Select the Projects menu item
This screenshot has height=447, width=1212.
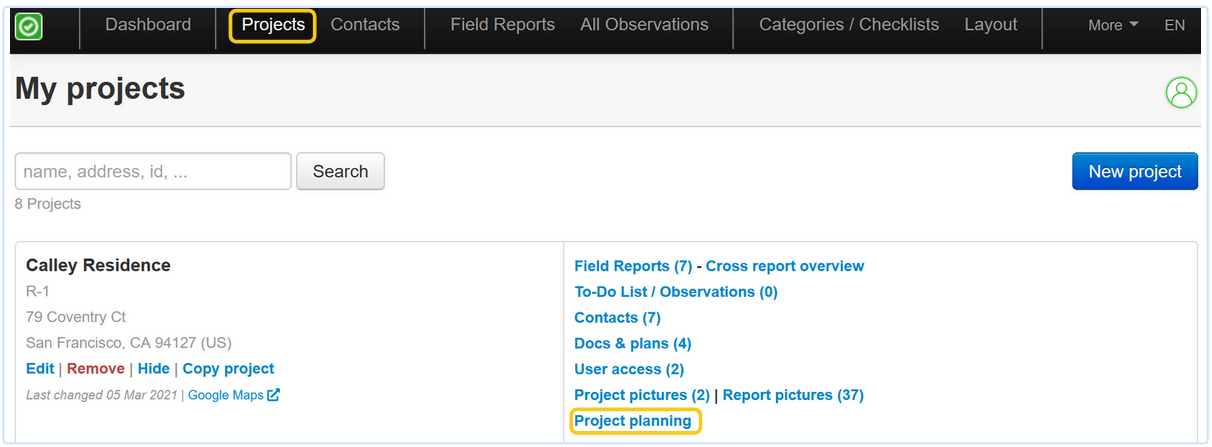273,25
